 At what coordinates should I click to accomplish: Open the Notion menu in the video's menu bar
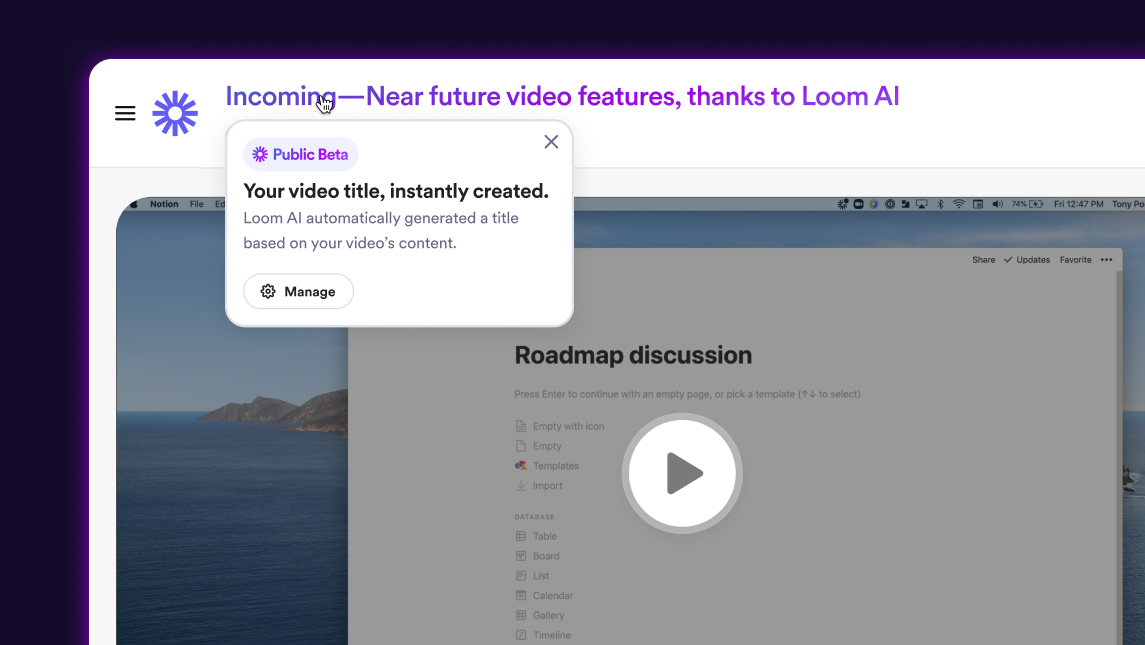coord(164,204)
